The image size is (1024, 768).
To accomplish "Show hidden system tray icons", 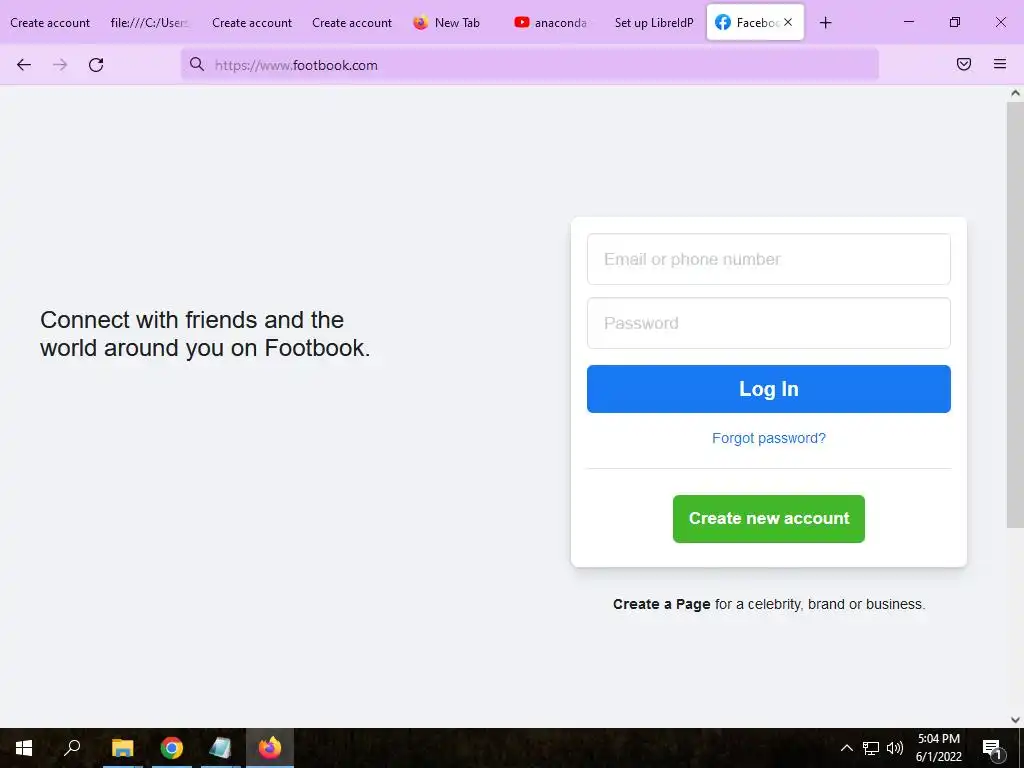I will [x=846, y=748].
